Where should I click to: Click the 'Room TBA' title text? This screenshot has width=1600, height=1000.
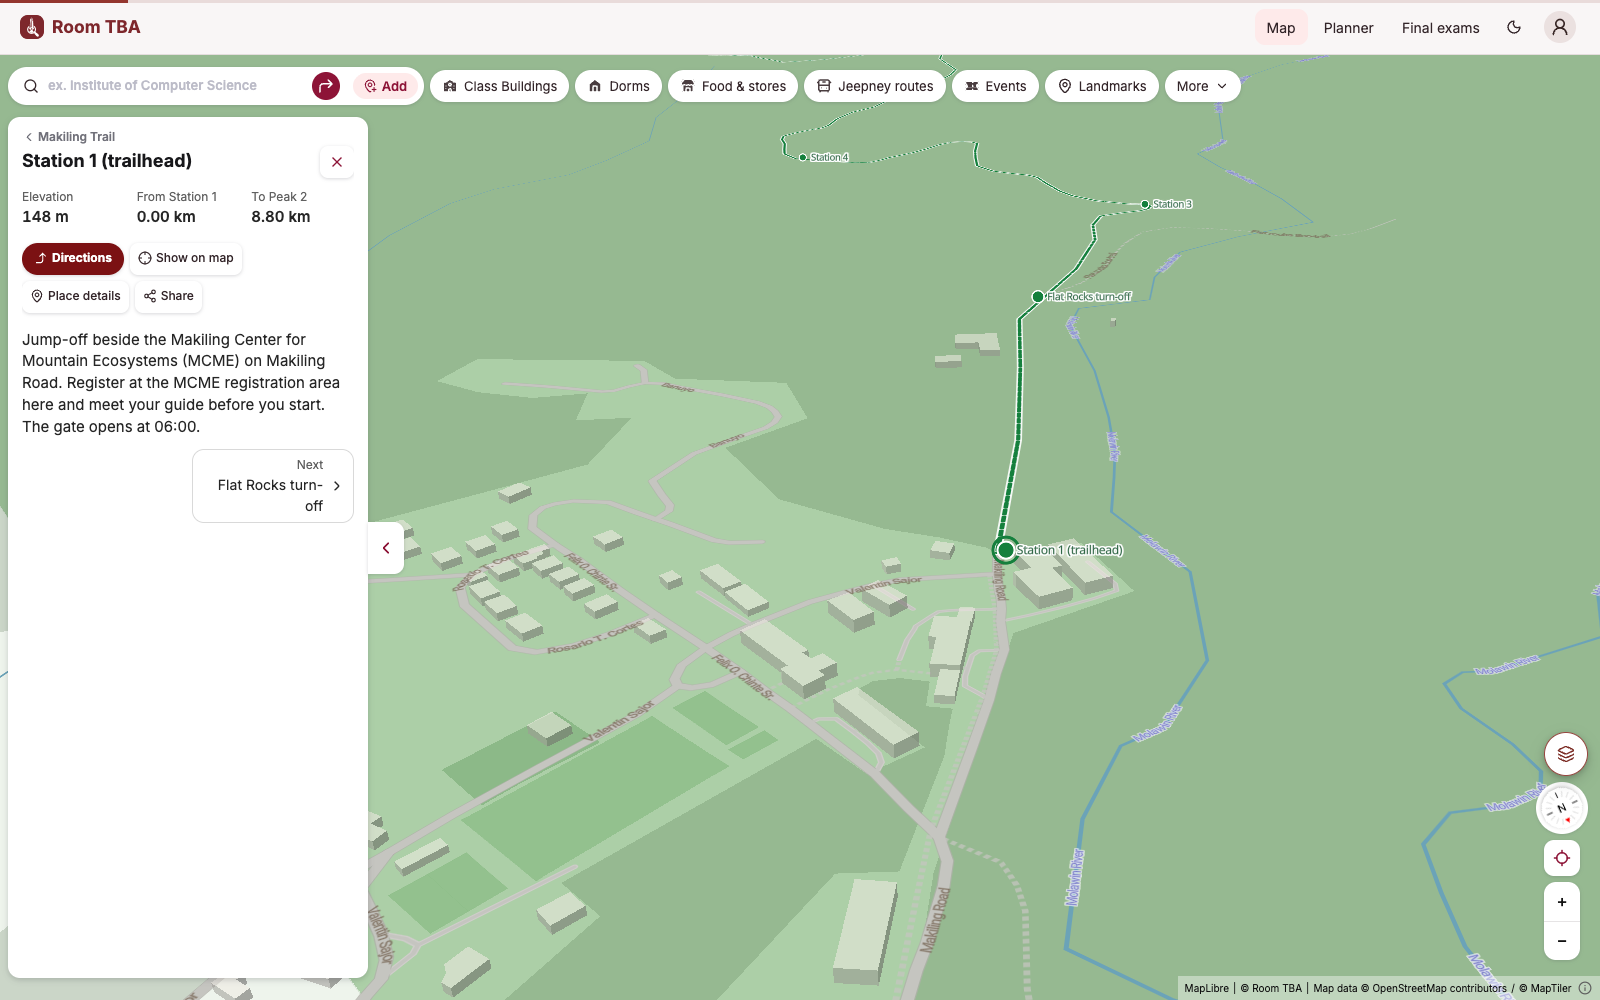click(x=96, y=27)
